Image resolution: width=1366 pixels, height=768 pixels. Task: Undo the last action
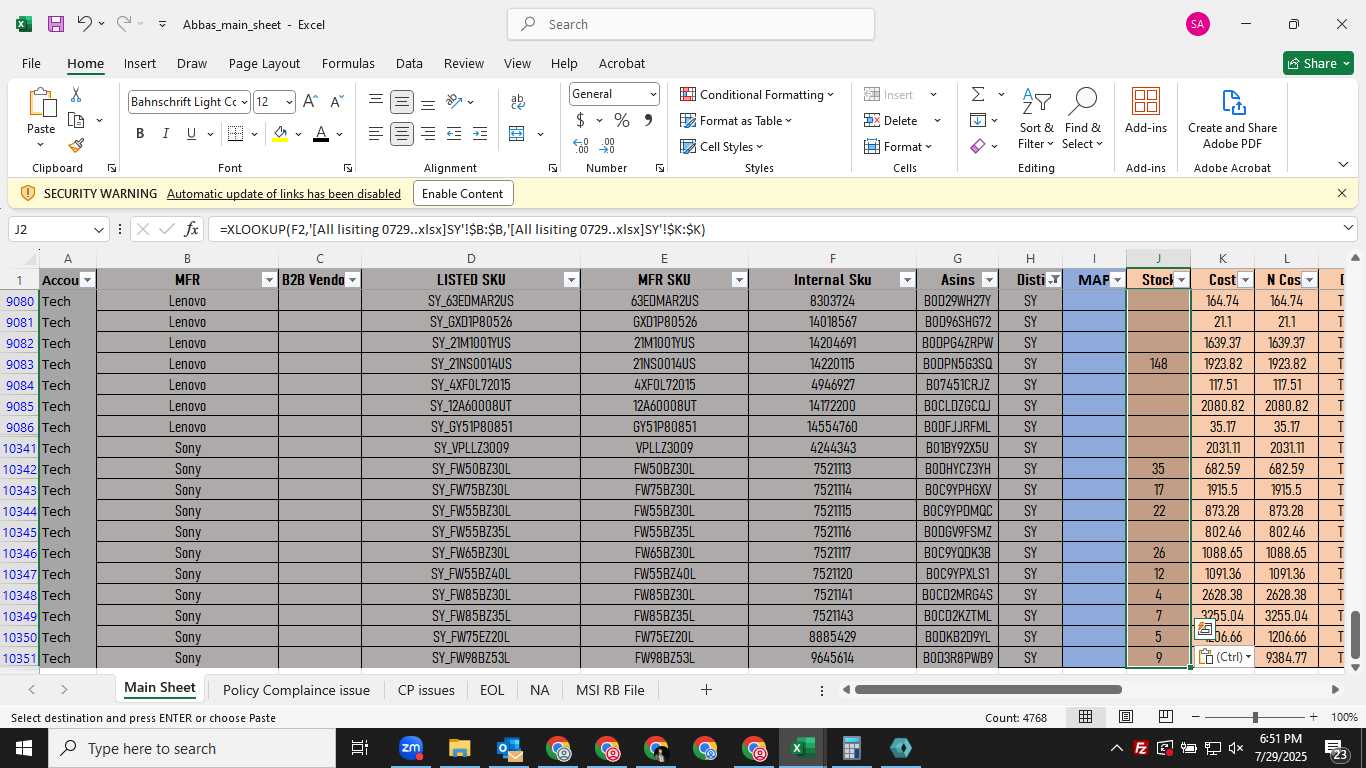(x=85, y=24)
